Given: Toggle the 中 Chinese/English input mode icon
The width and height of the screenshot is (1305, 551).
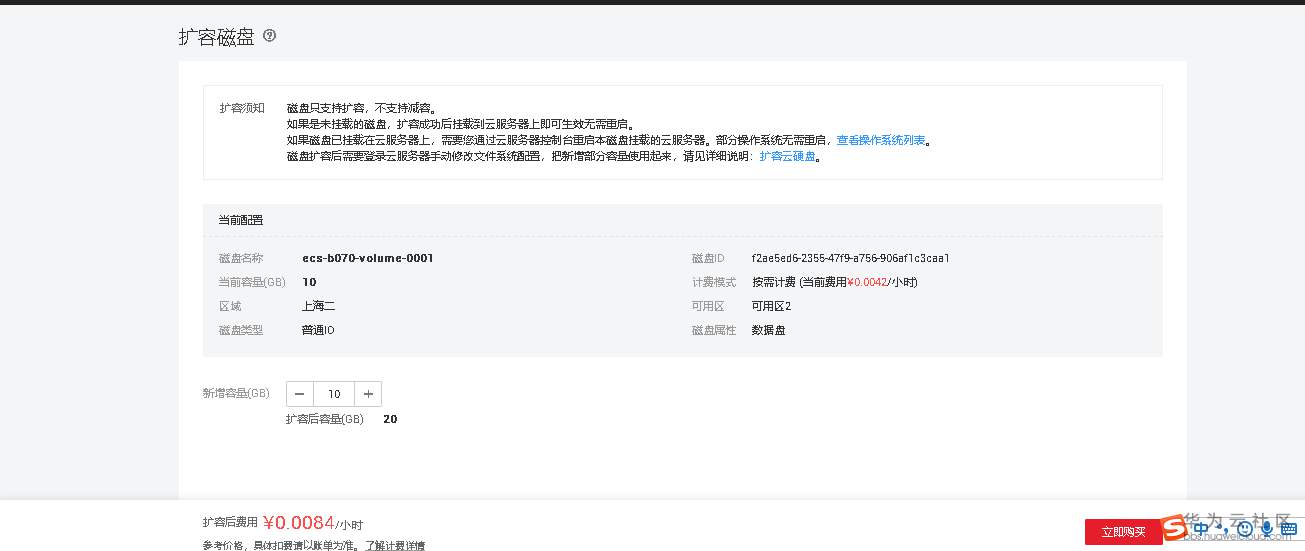Looking at the screenshot, I should [1201, 528].
